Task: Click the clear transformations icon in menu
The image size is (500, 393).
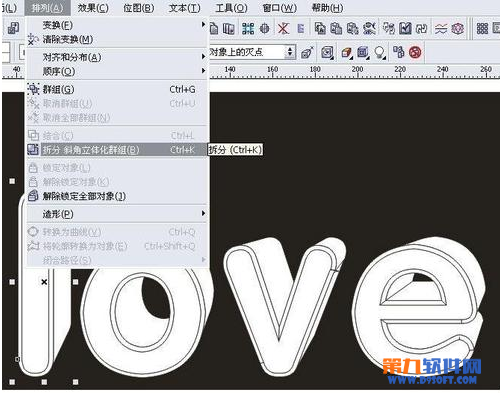Action: (x=33, y=39)
